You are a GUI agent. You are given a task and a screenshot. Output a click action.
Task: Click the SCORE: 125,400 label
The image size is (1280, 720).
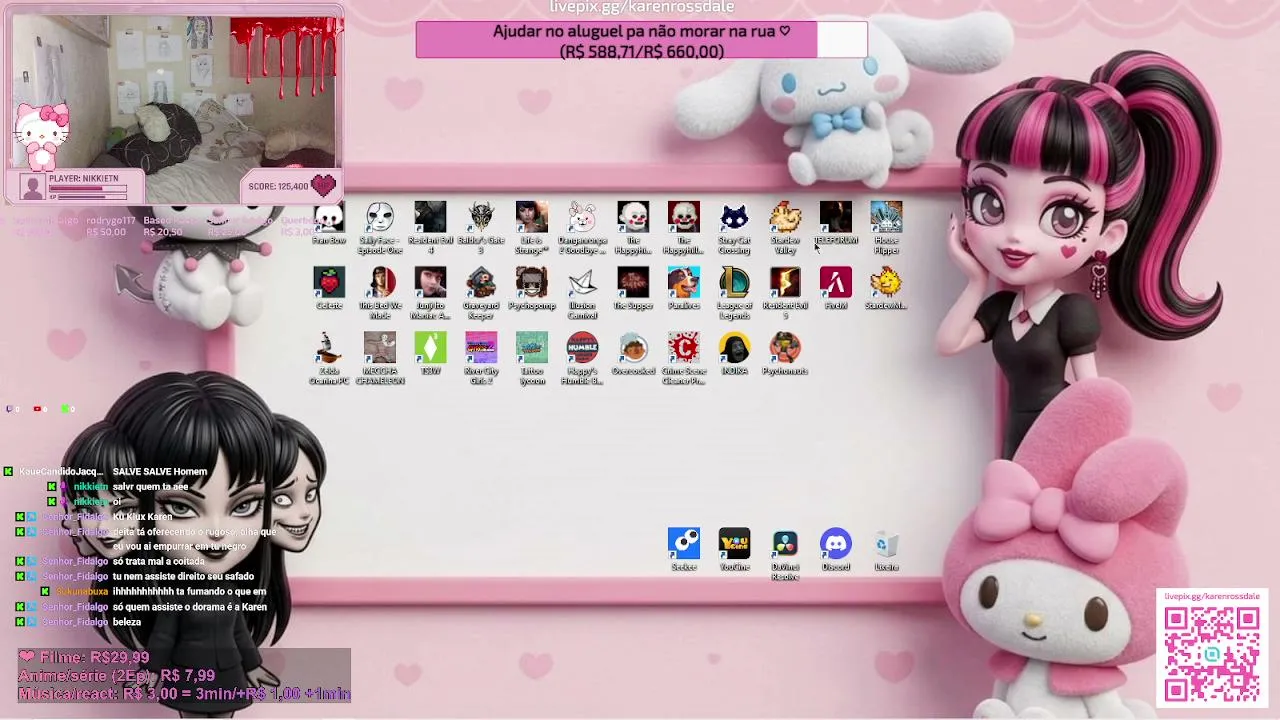tap(278, 186)
